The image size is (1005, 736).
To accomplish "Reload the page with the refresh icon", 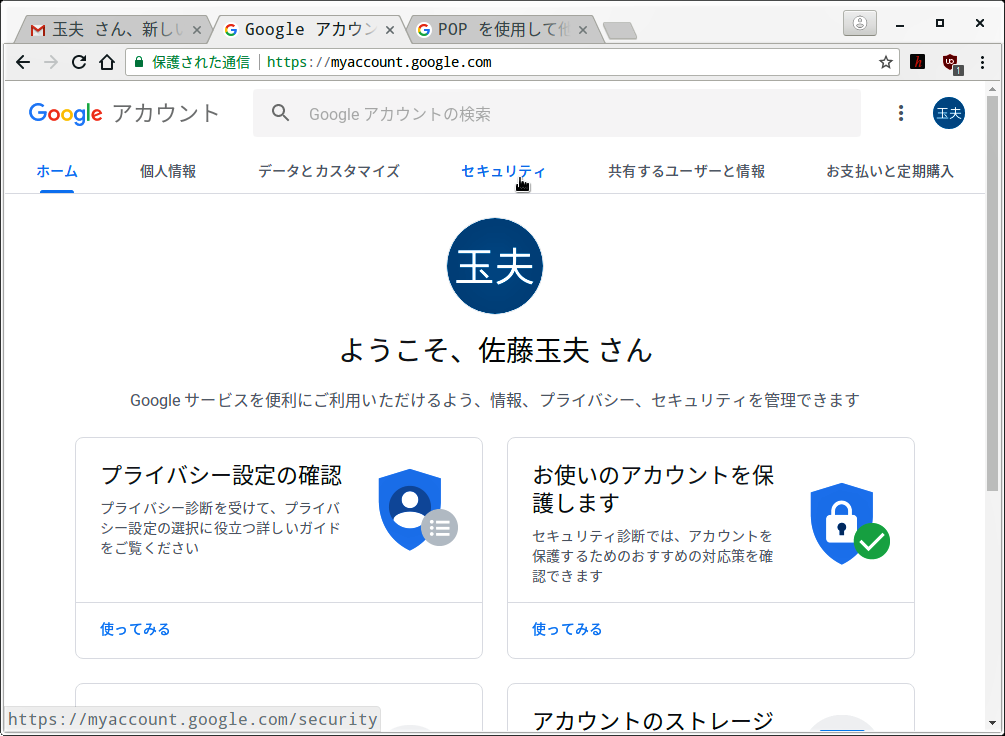I will (79, 62).
